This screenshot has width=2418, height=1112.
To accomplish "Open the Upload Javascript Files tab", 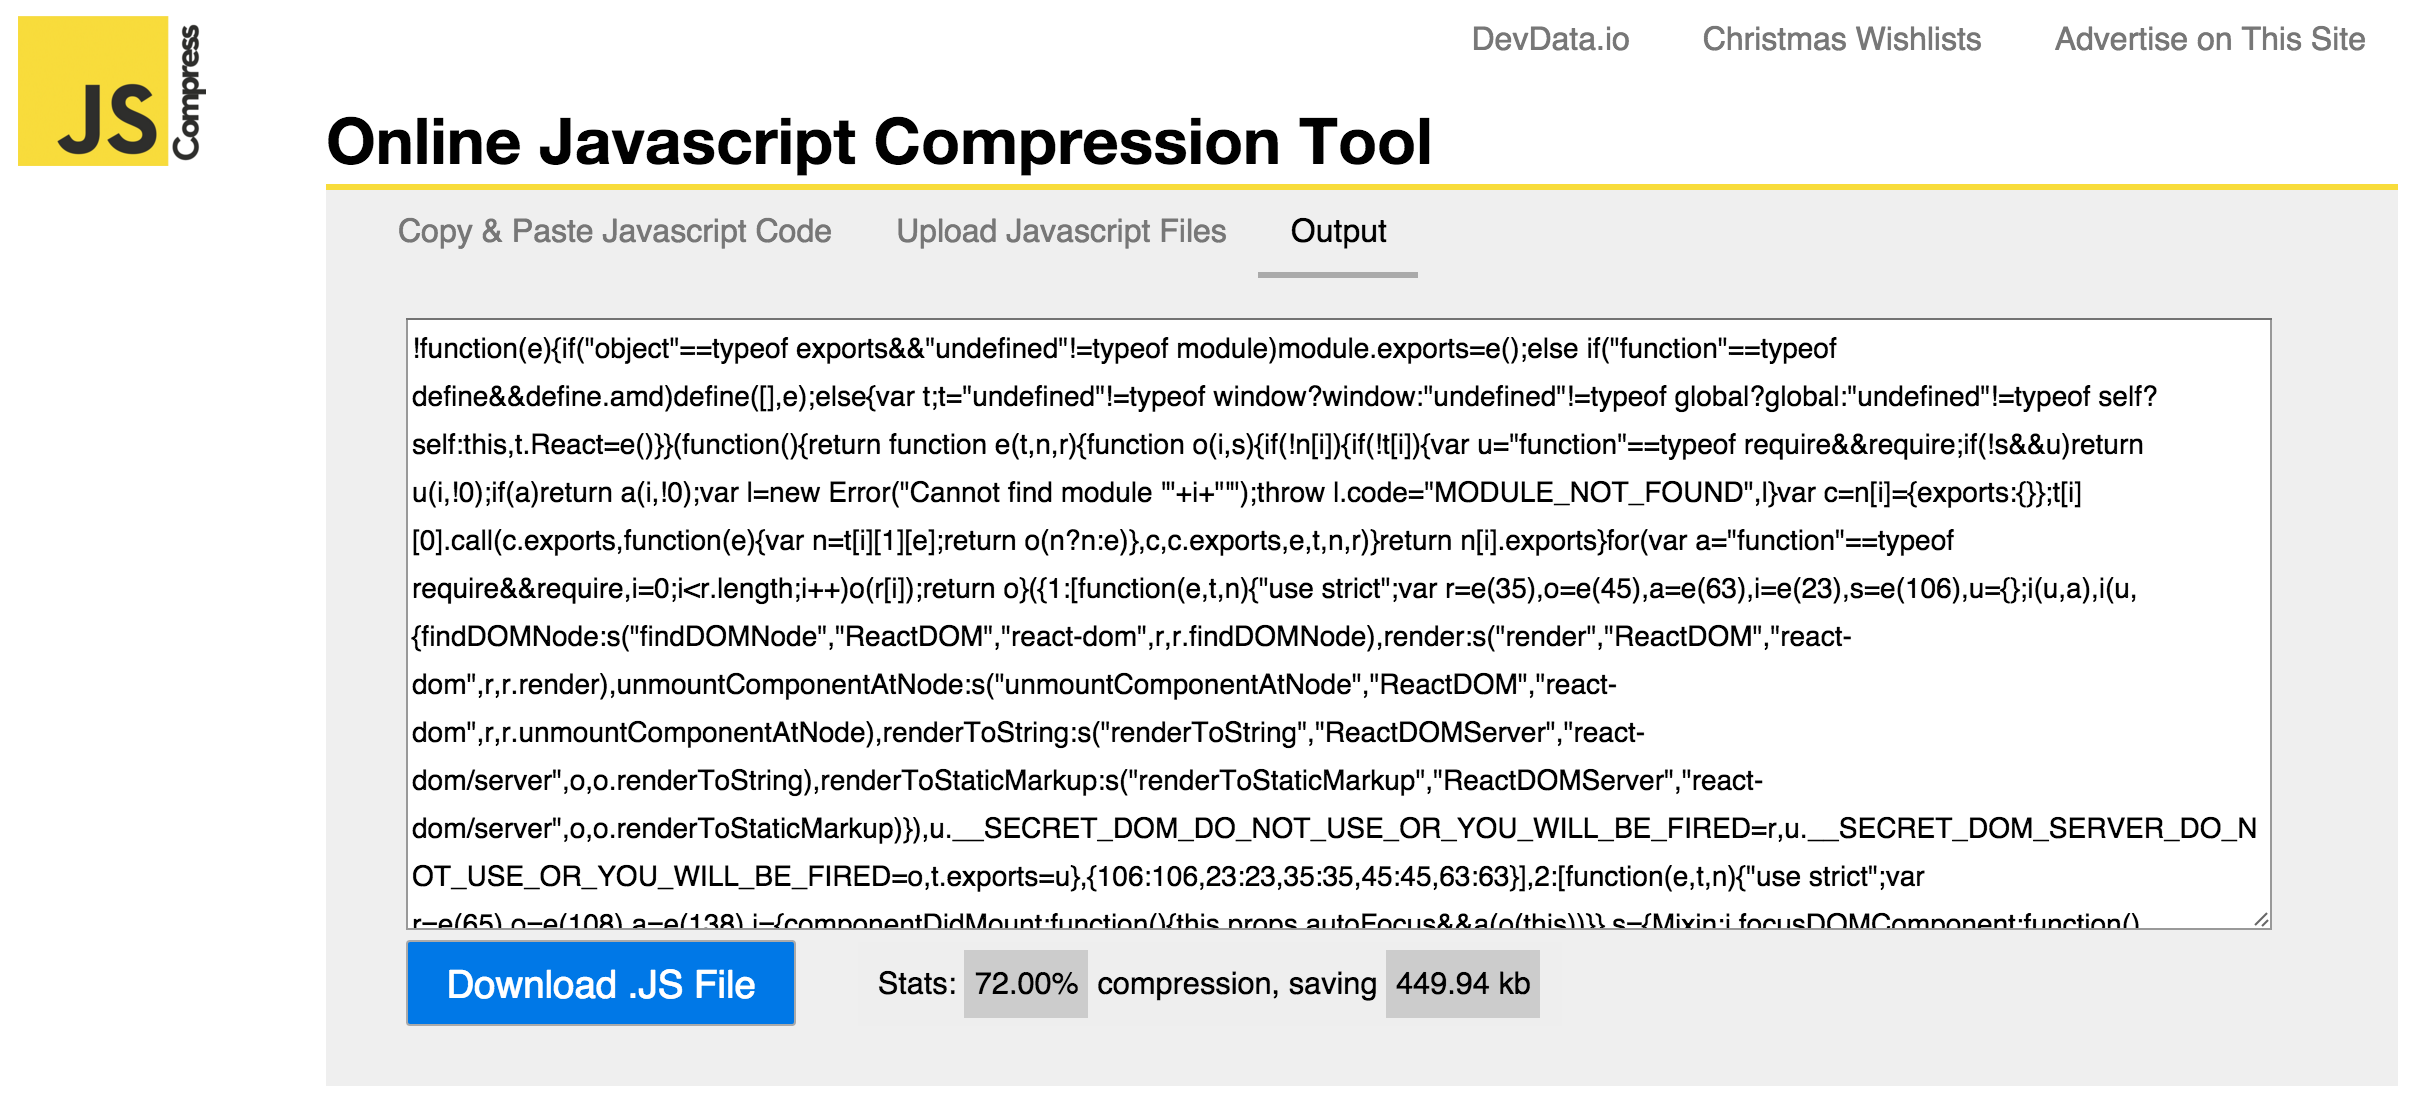I will click(1062, 231).
